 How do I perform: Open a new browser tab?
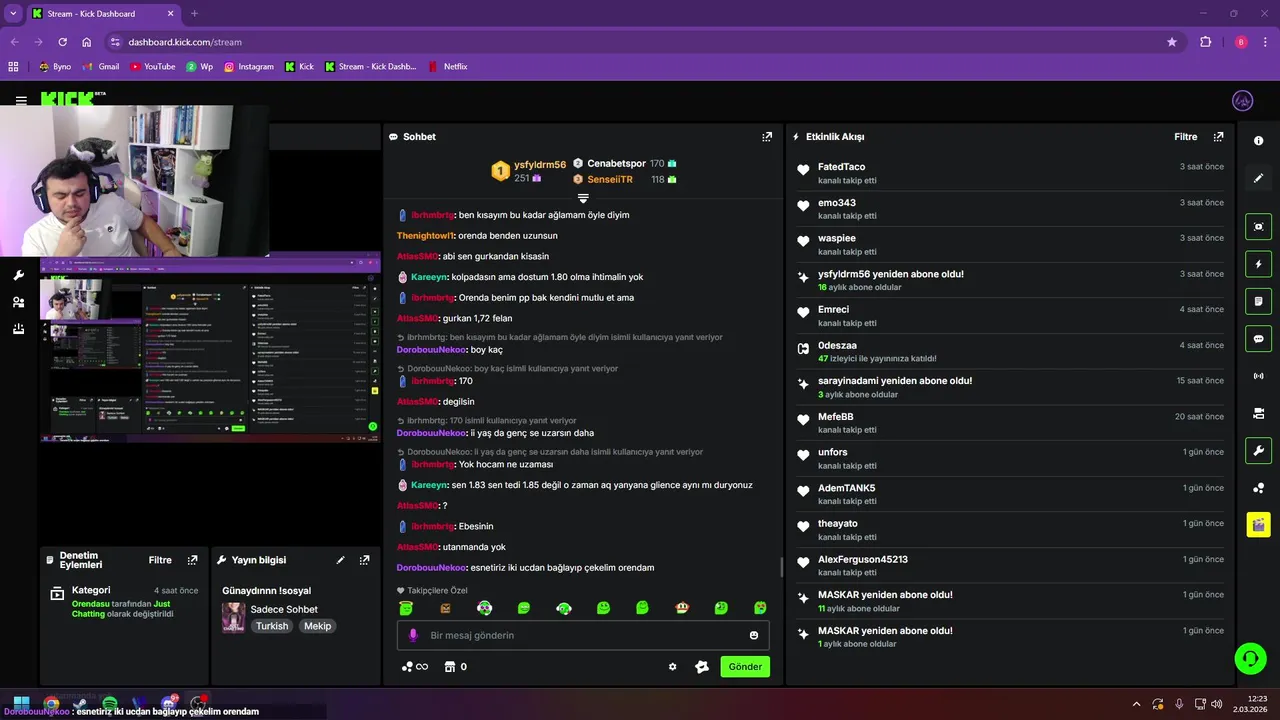(x=194, y=14)
